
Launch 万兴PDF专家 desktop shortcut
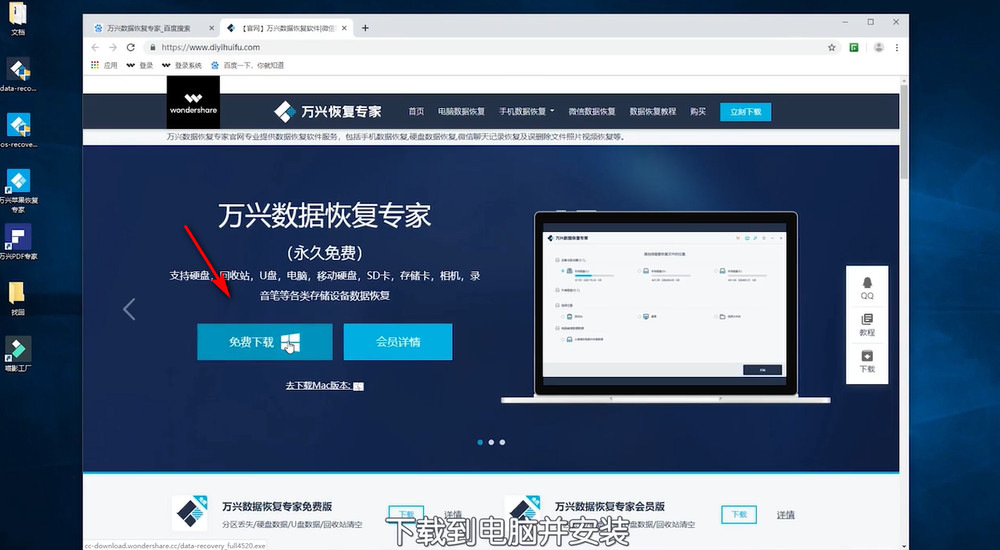[18, 241]
